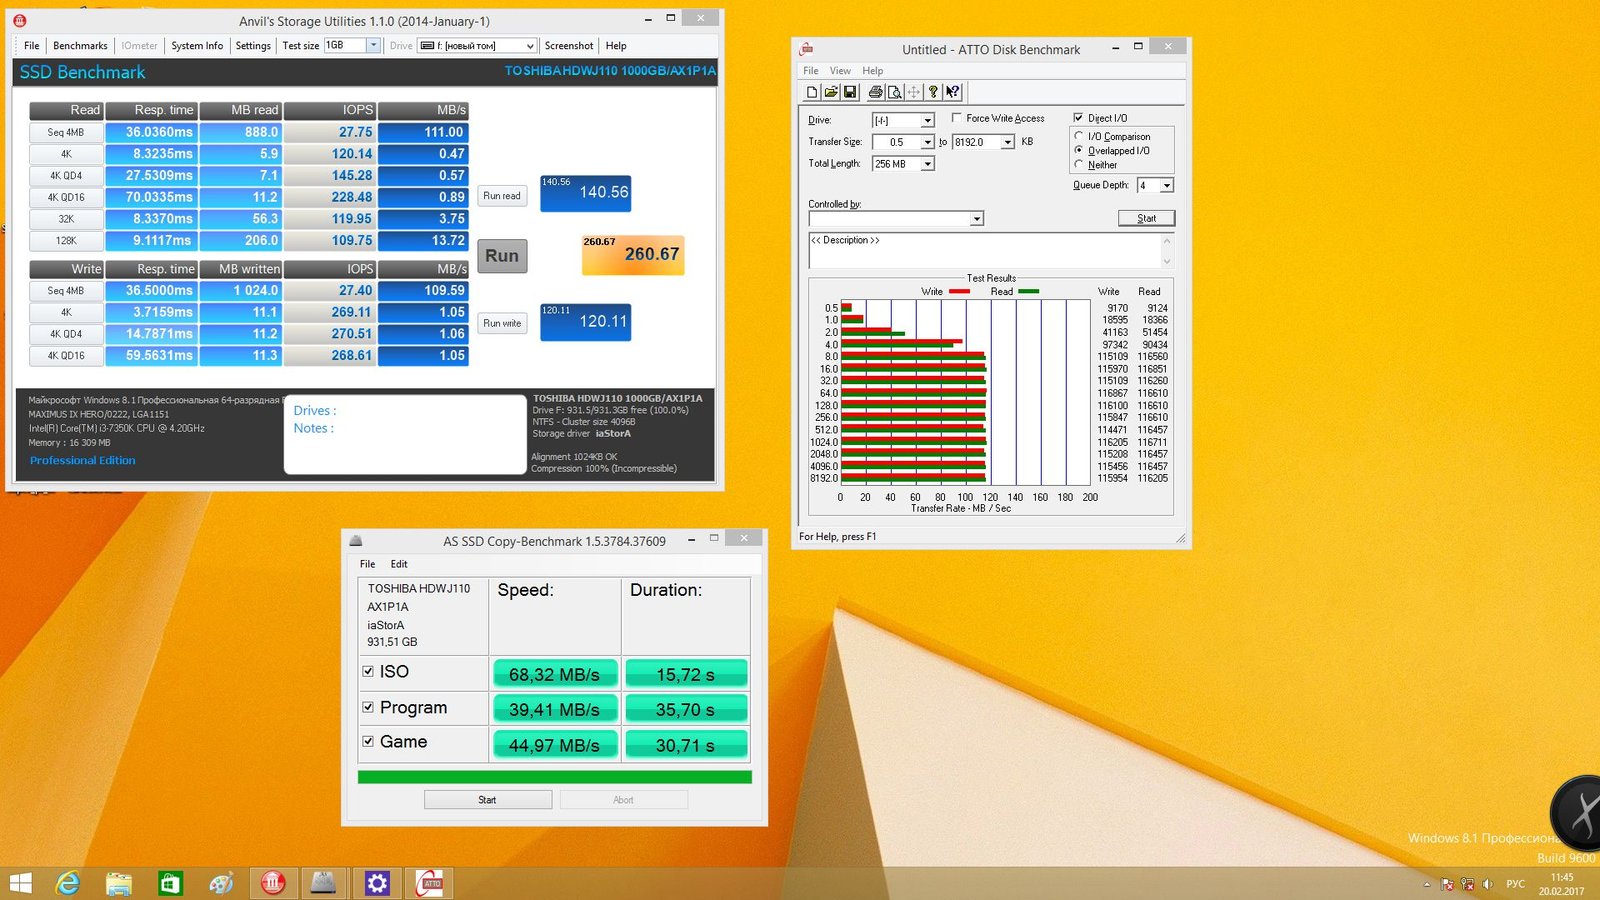Click the Action Center flag tray icon
1600x900 pixels.
click(1447, 884)
